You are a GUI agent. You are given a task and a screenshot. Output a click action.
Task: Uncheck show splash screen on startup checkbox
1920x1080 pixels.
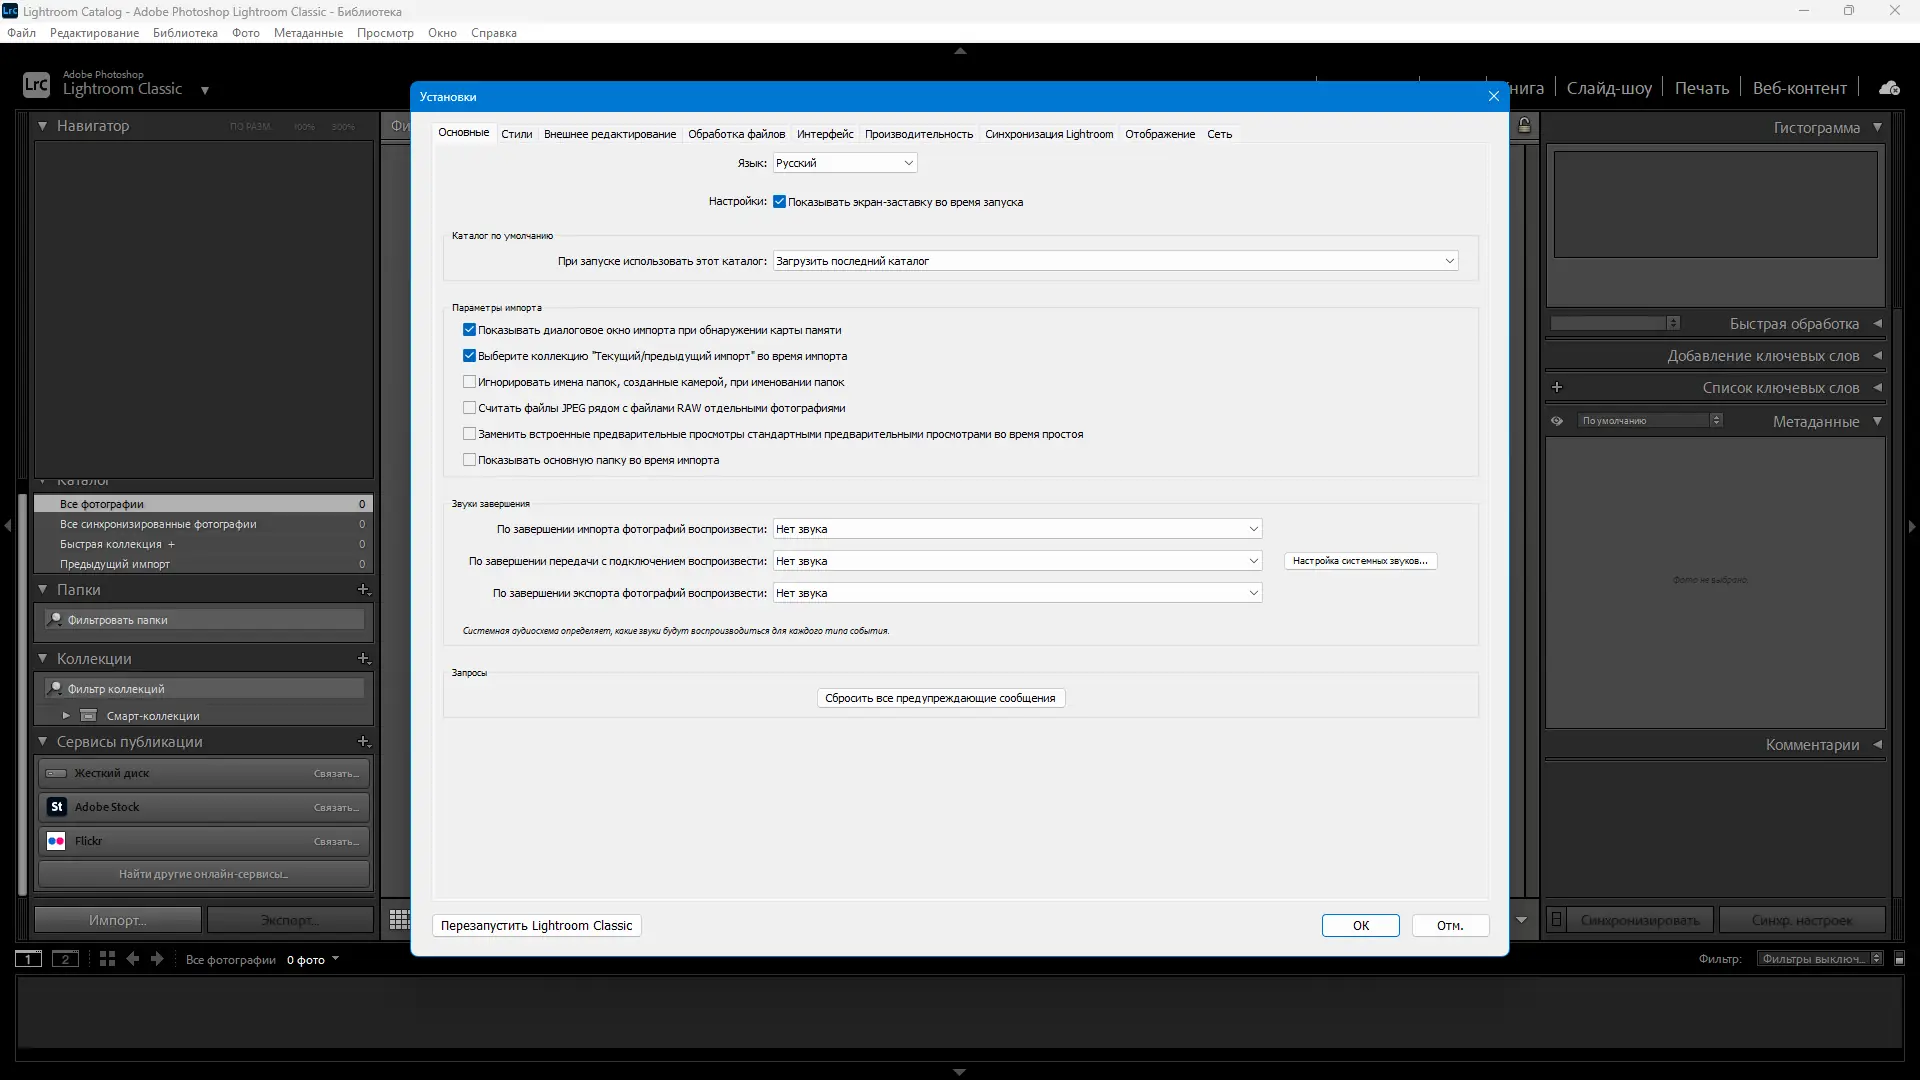pos(779,202)
